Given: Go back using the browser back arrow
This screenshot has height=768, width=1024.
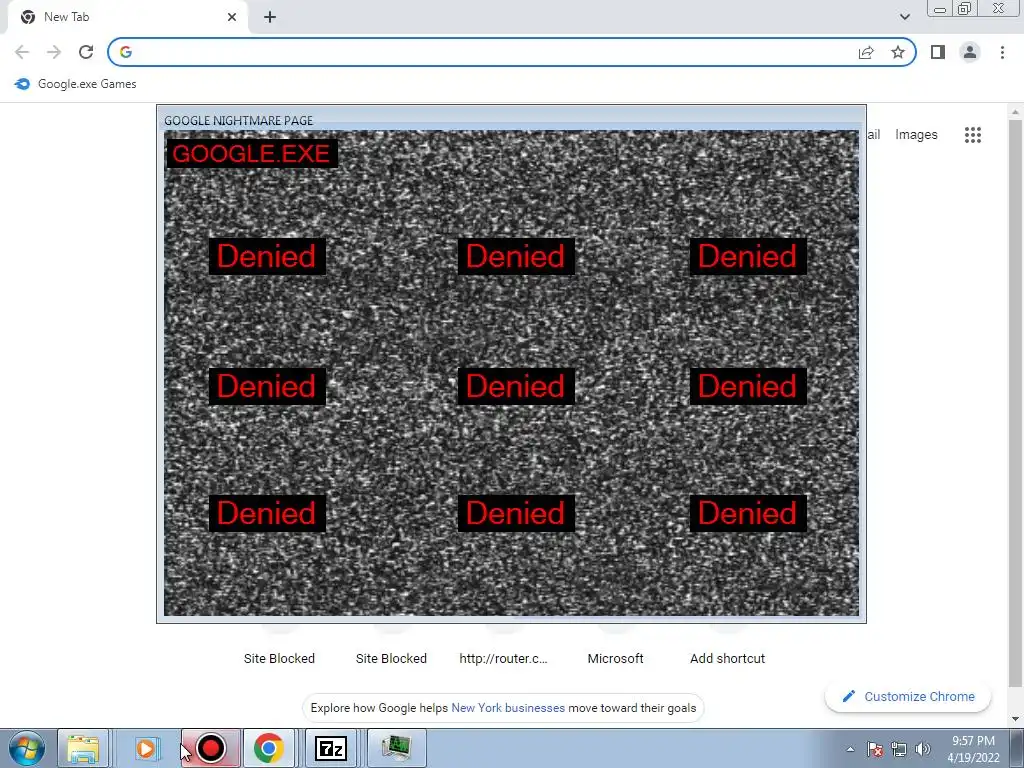Looking at the screenshot, I should [22, 52].
